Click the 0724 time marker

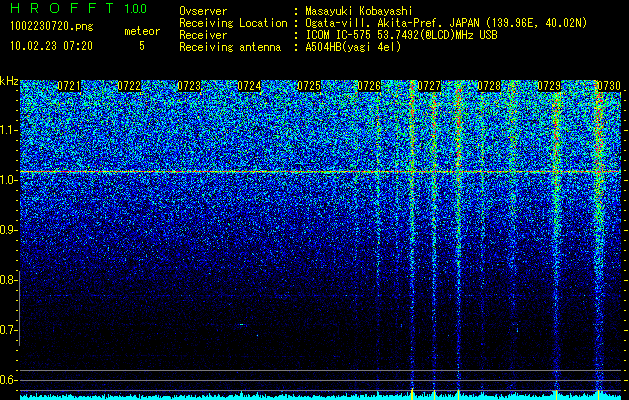(249, 86)
